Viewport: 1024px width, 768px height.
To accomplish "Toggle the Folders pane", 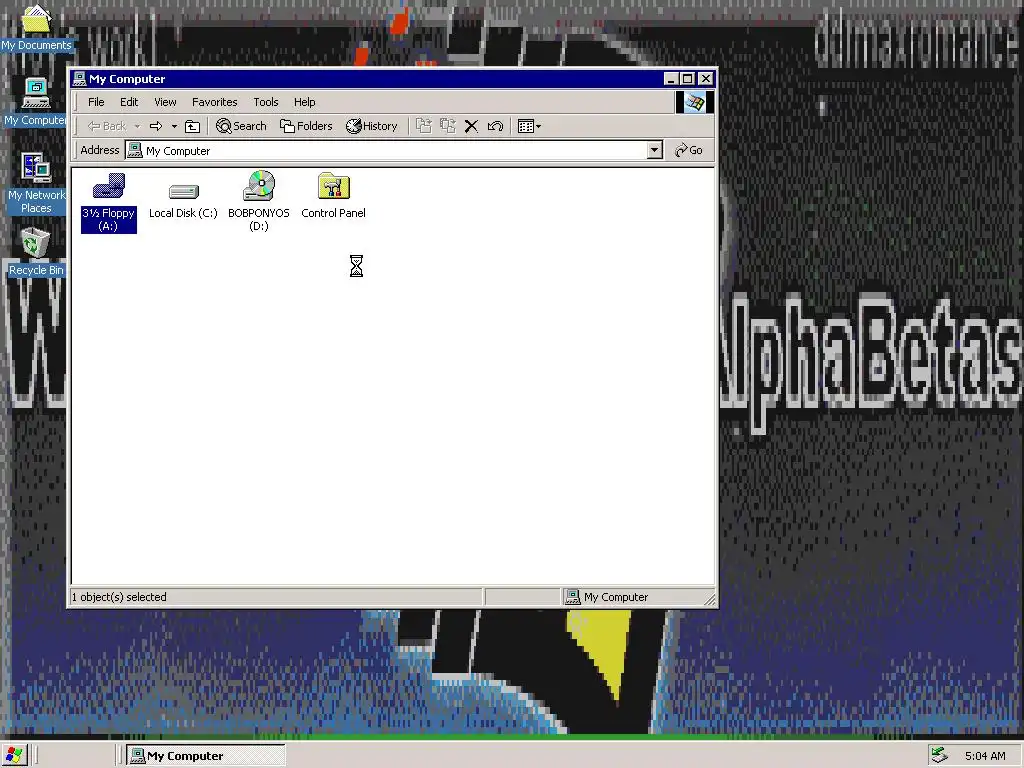I will point(306,126).
